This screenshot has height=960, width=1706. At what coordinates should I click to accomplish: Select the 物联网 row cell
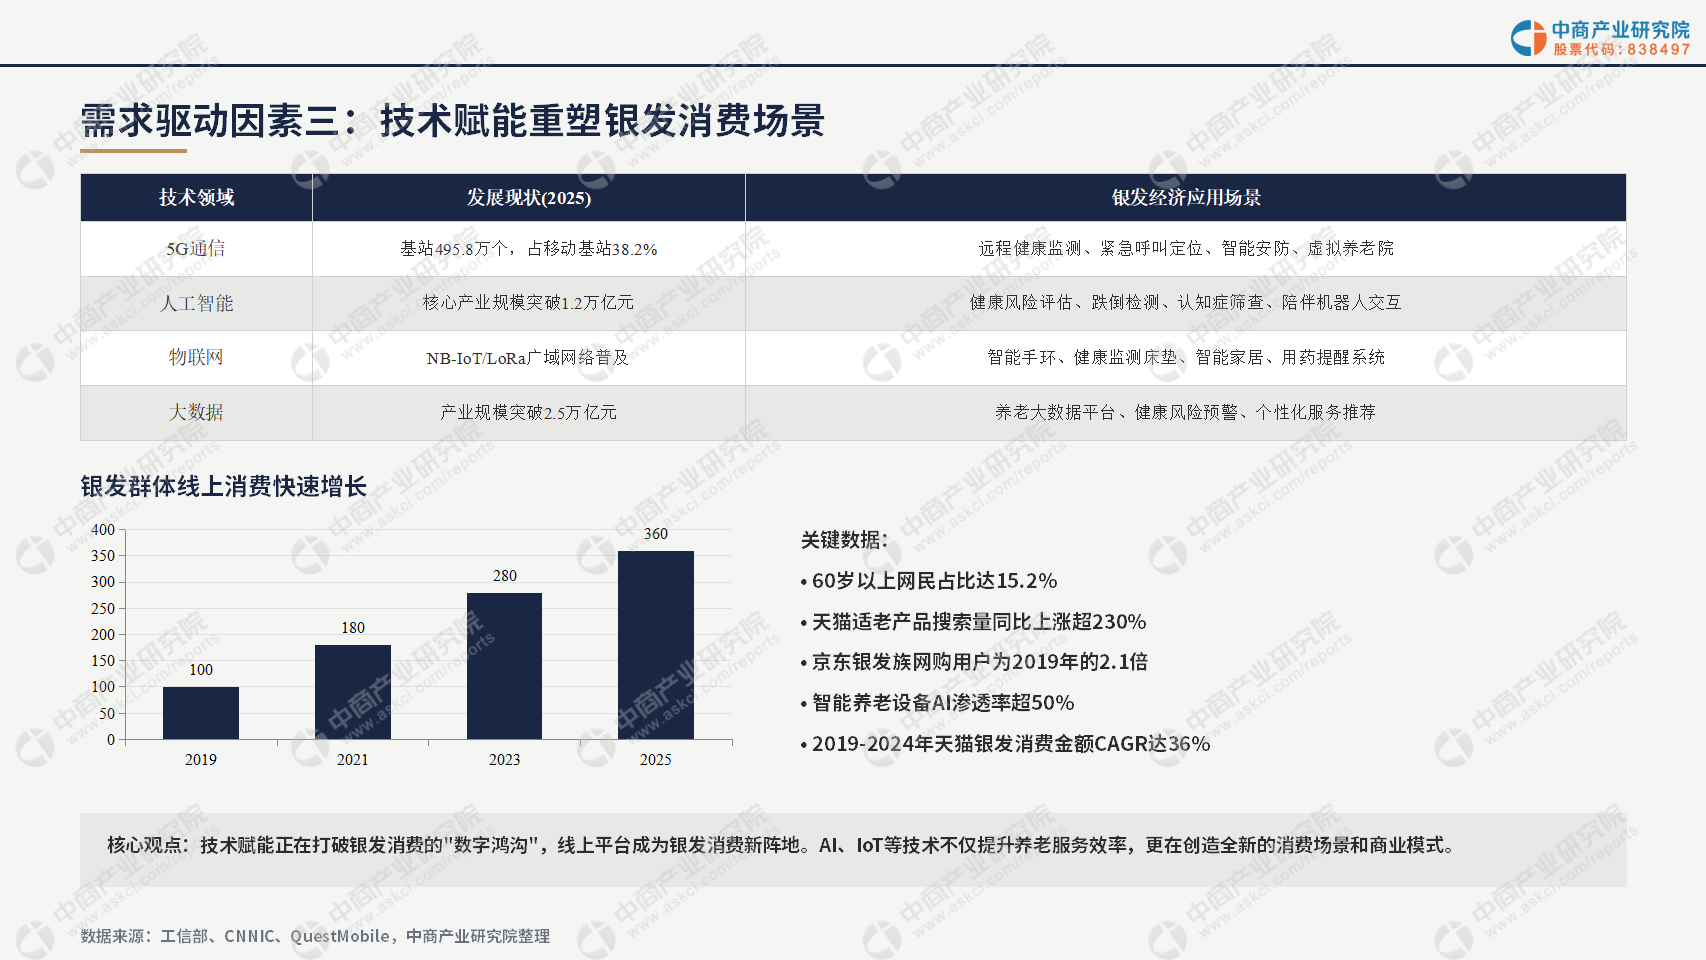click(196, 358)
